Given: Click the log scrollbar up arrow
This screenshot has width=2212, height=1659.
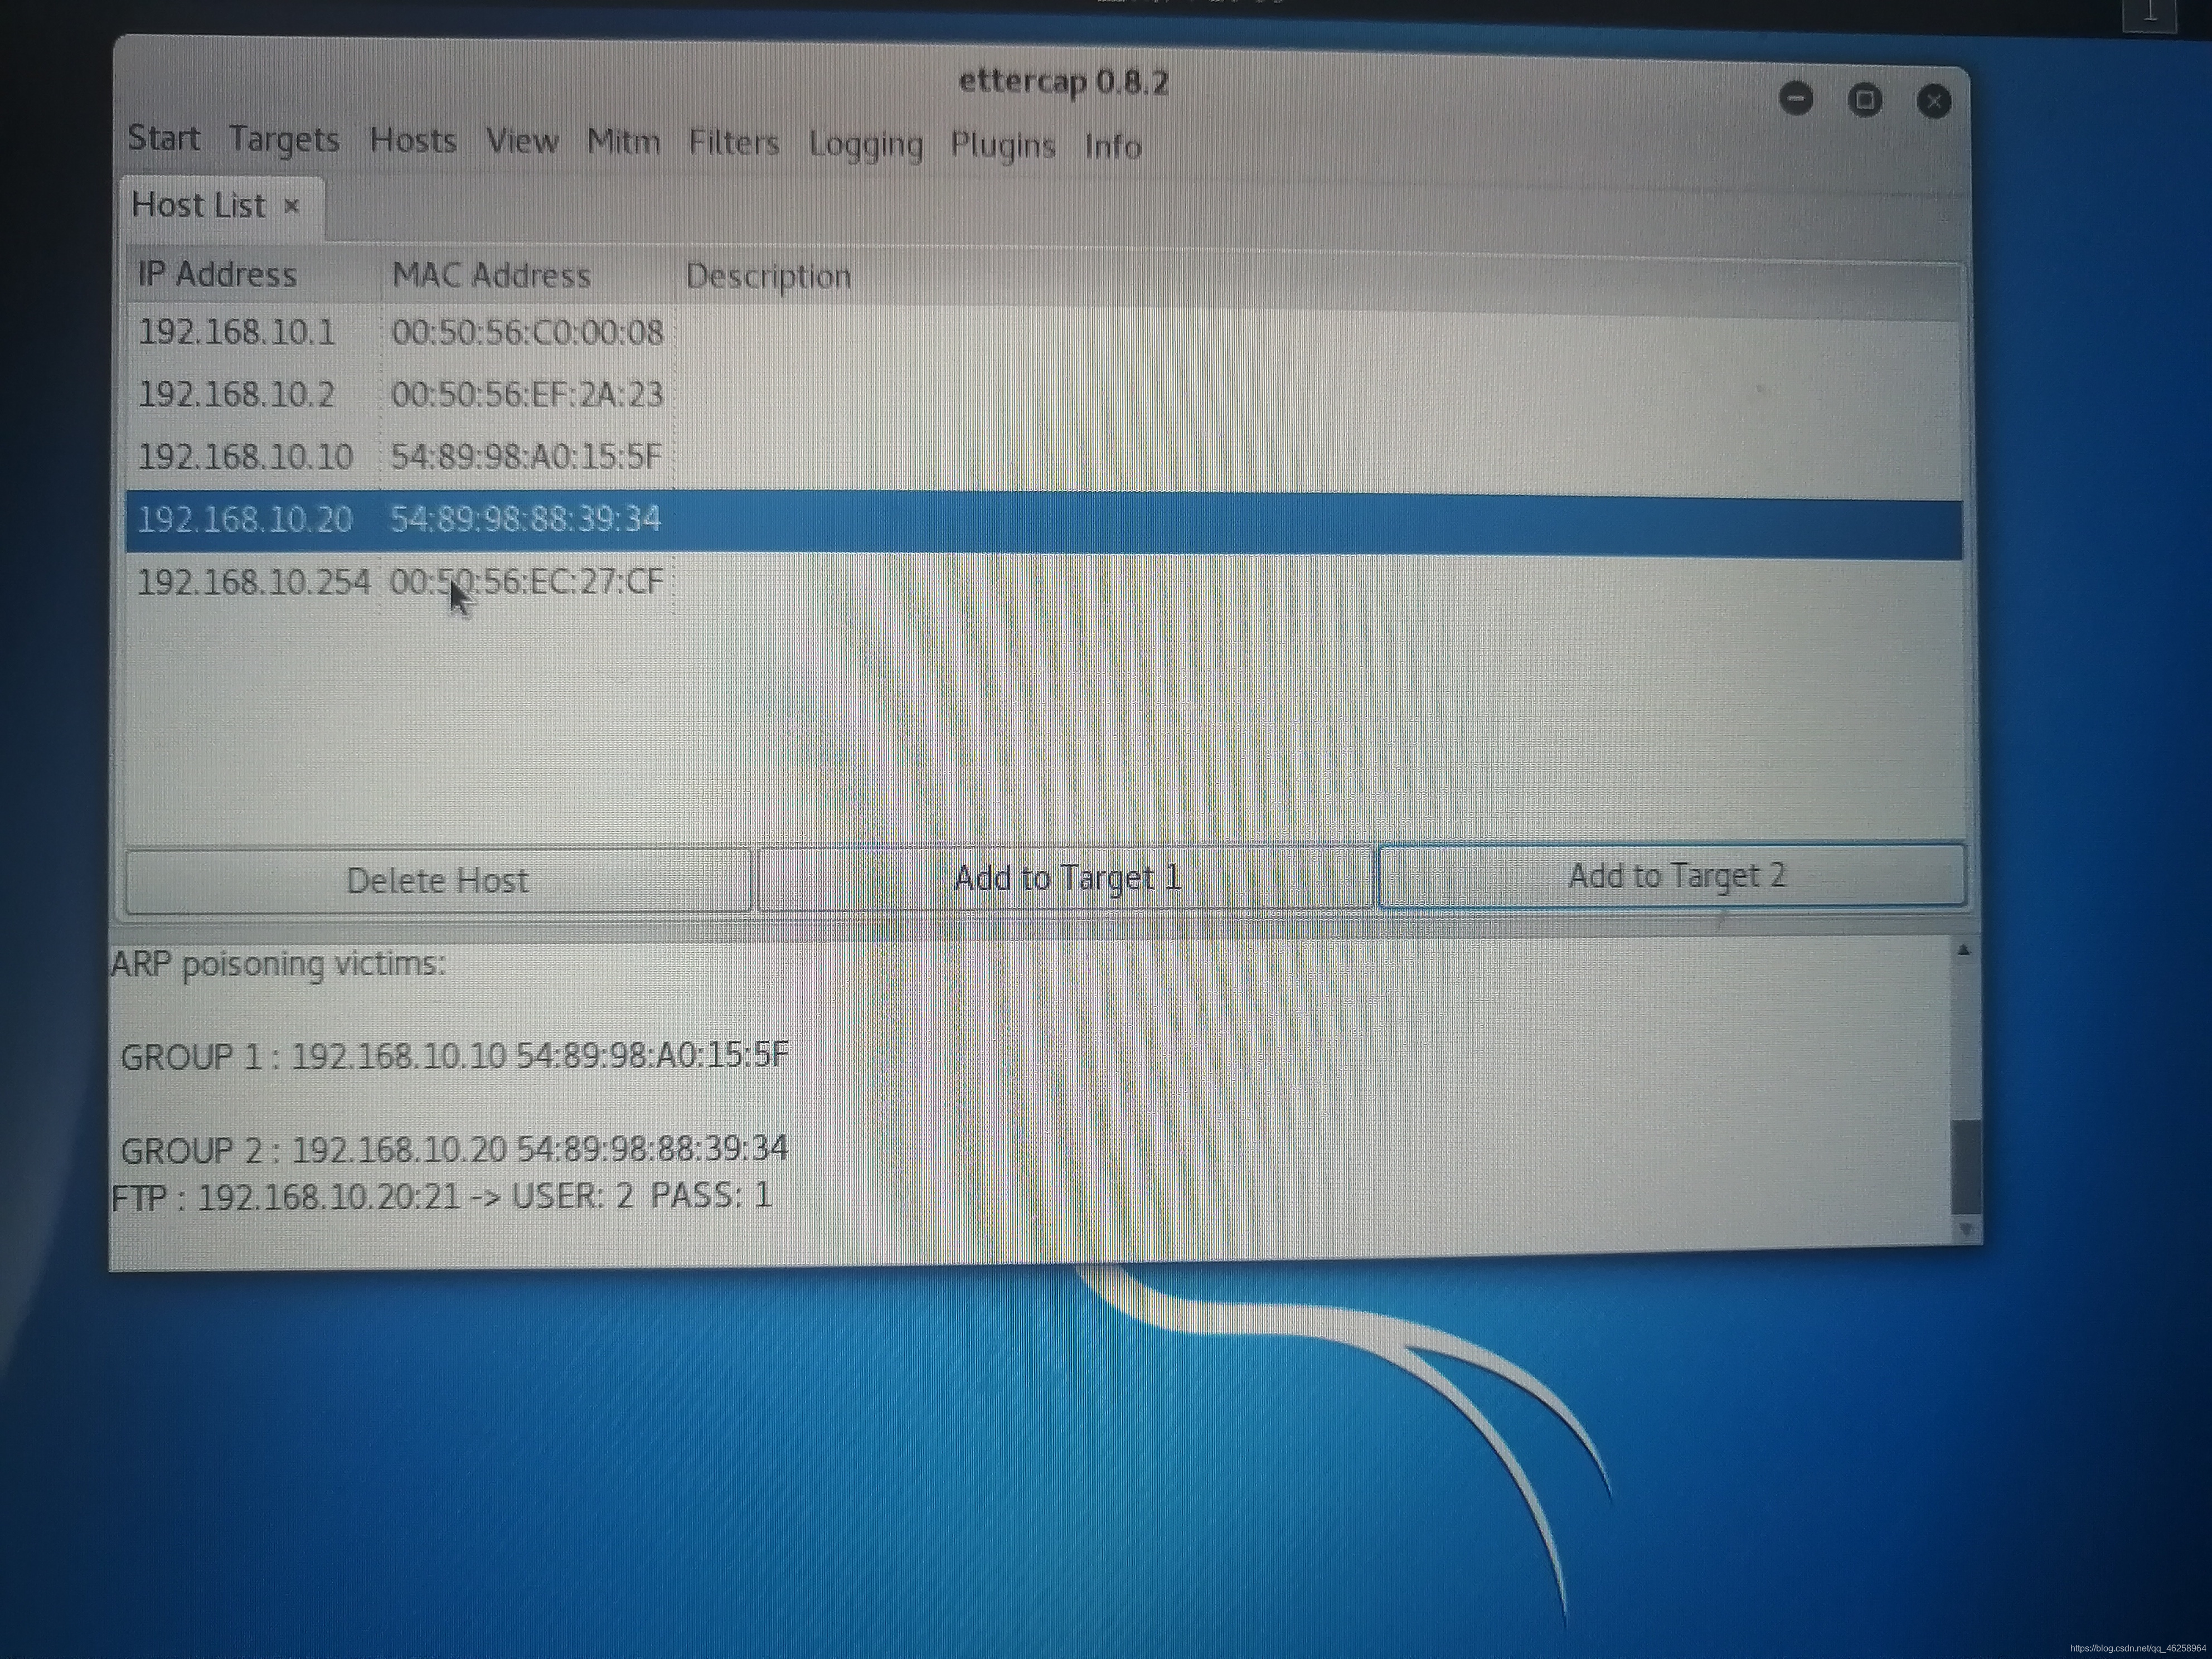Looking at the screenshot, I should coord(1963,951).
